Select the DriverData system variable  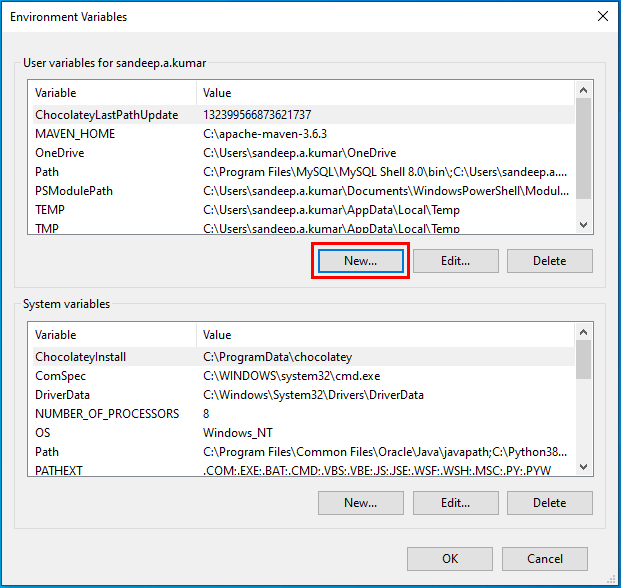click(303, 395)
